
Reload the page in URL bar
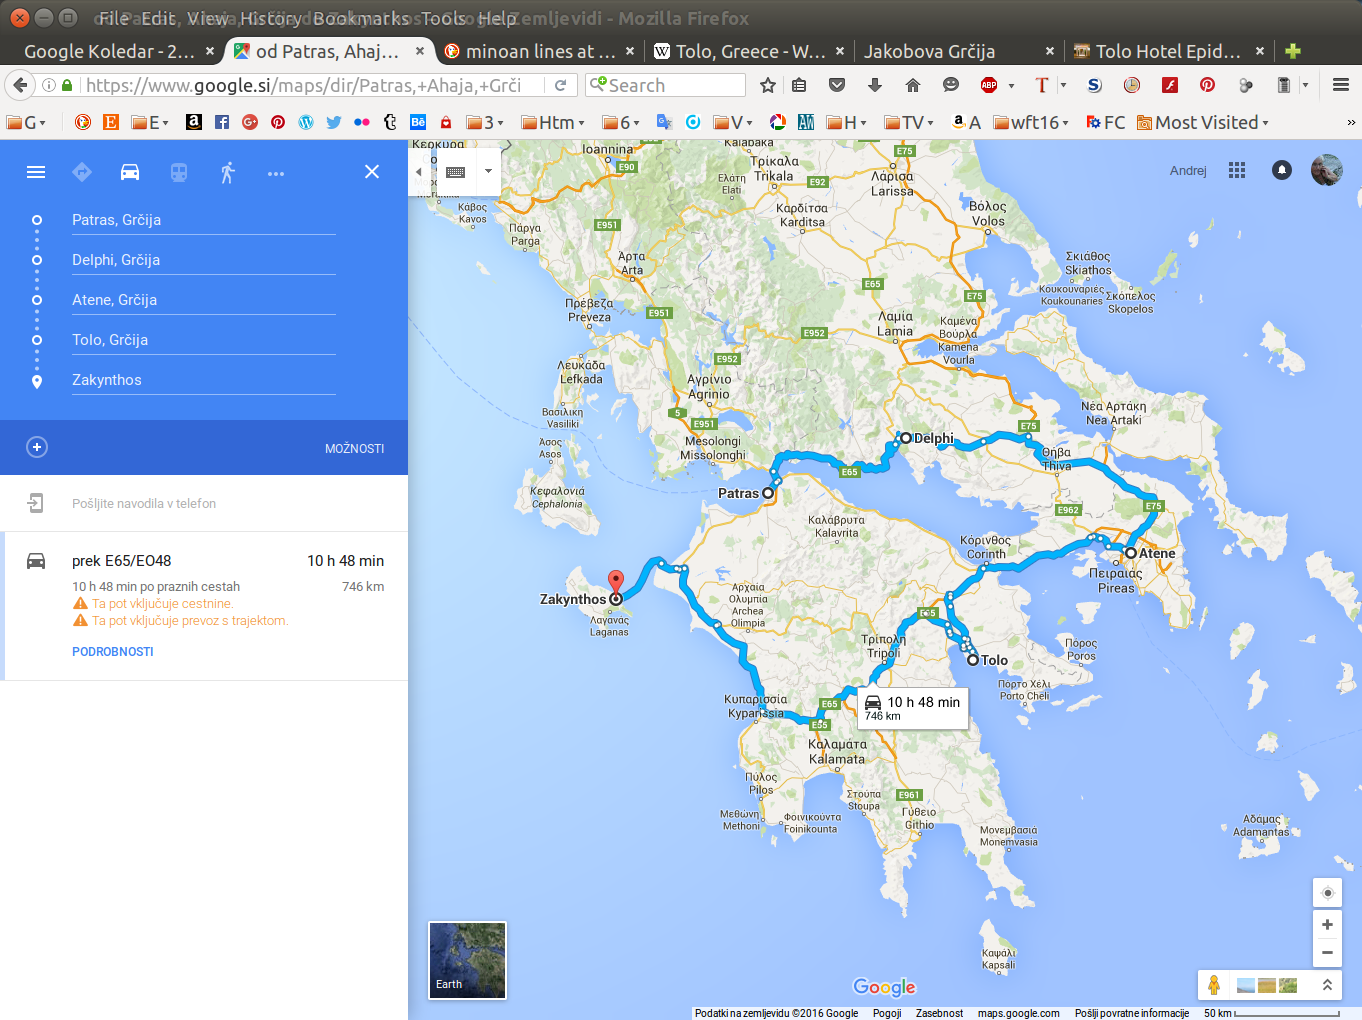click(x=561, y=85)
